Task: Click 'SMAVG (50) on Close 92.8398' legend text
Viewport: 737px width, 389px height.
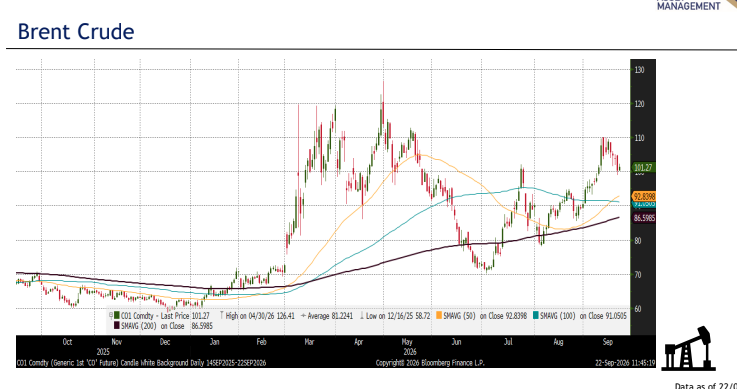Action: pyautogui.click(x=487, y=316)
